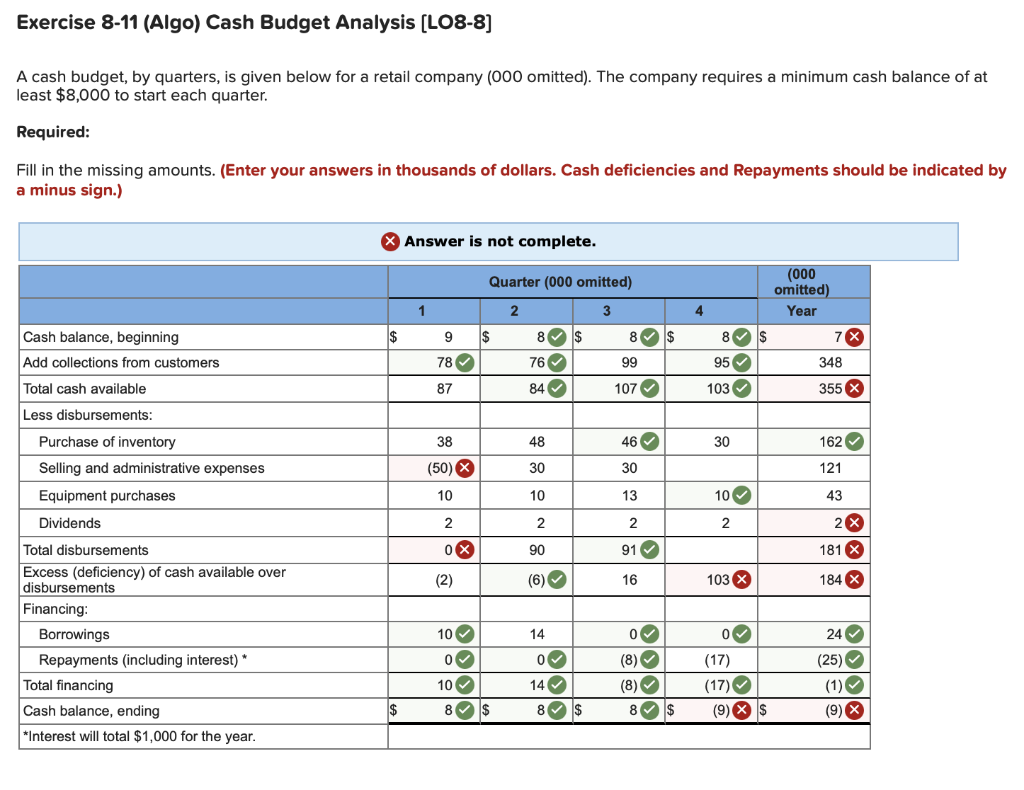The image size is (1024, 790).
Task: Click the red X icon beside 'Answer is not complete'
Action: pos(390,242)
